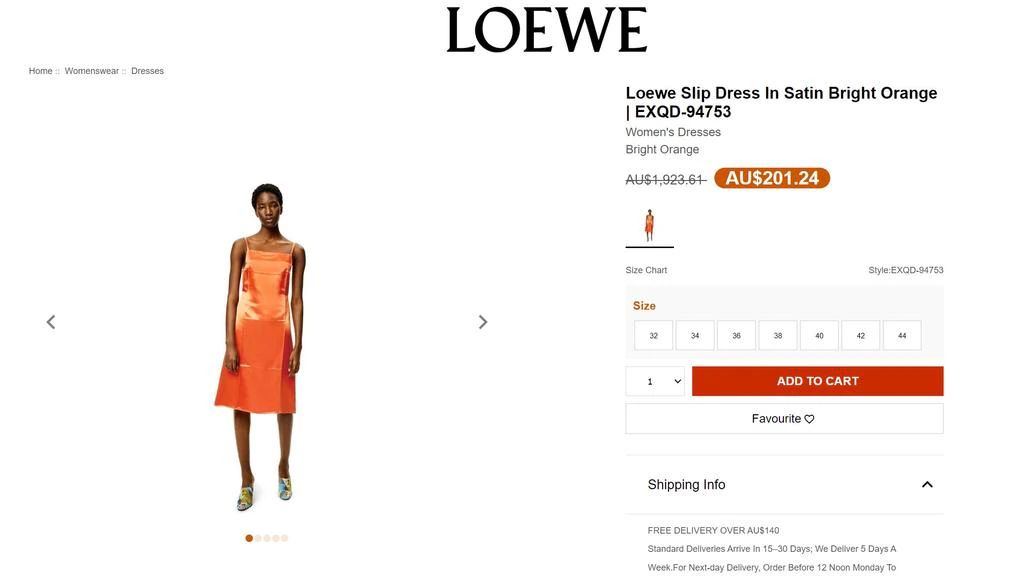
Task: Select the last carousel dot indicator
Action: pyautogui.click(x=285, y=538)
